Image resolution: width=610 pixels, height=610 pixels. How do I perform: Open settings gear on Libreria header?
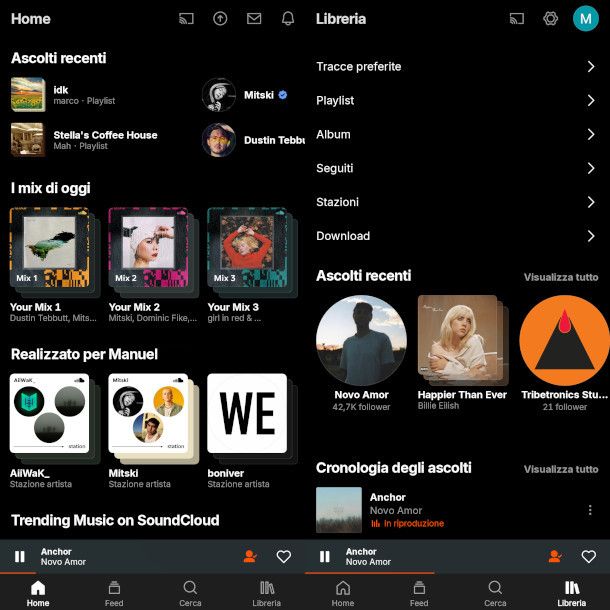pos(550,18)
